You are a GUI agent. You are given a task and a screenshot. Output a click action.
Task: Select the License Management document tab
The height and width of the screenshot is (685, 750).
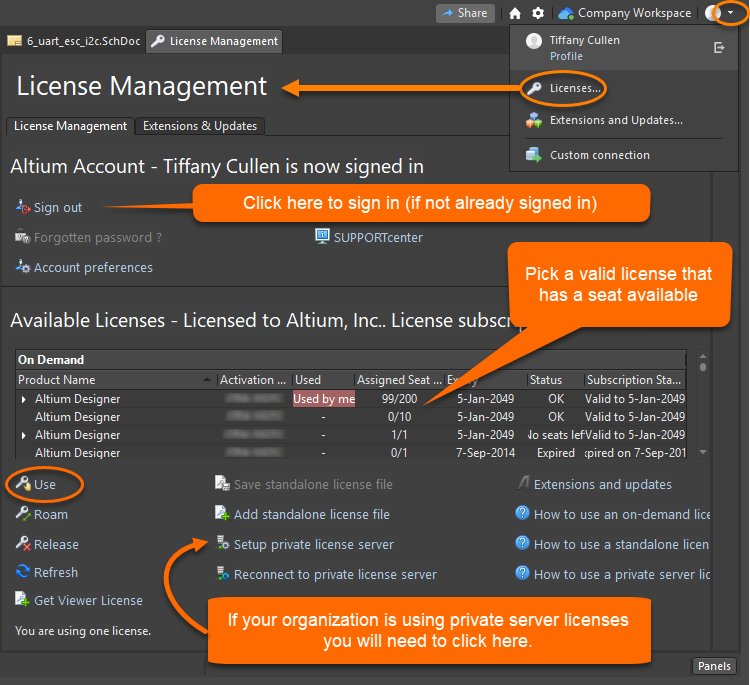pyautogui.click(x=214, y=41)
